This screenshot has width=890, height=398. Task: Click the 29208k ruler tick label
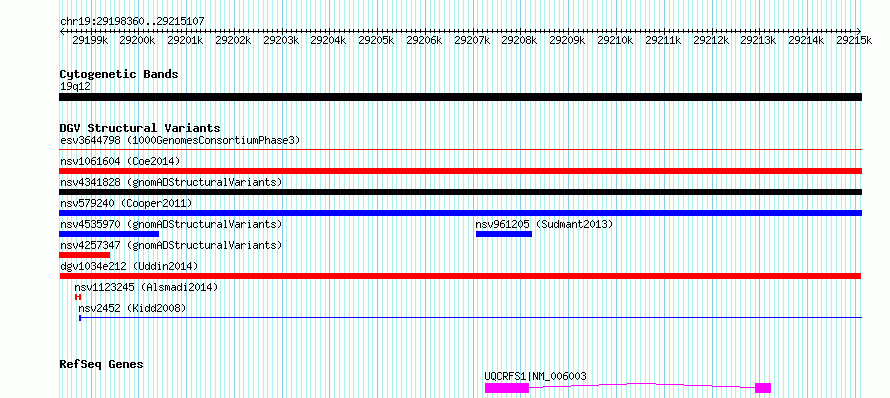[520, 40]
